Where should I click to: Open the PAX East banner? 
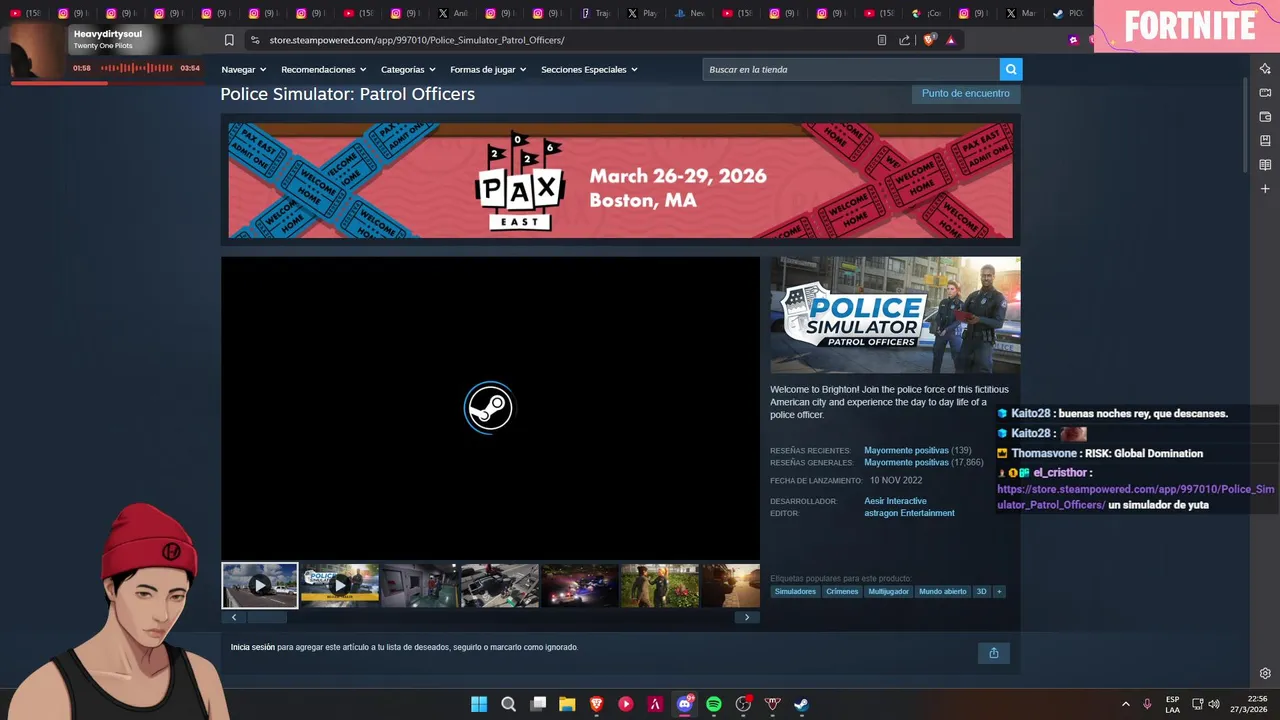point(620,180)
